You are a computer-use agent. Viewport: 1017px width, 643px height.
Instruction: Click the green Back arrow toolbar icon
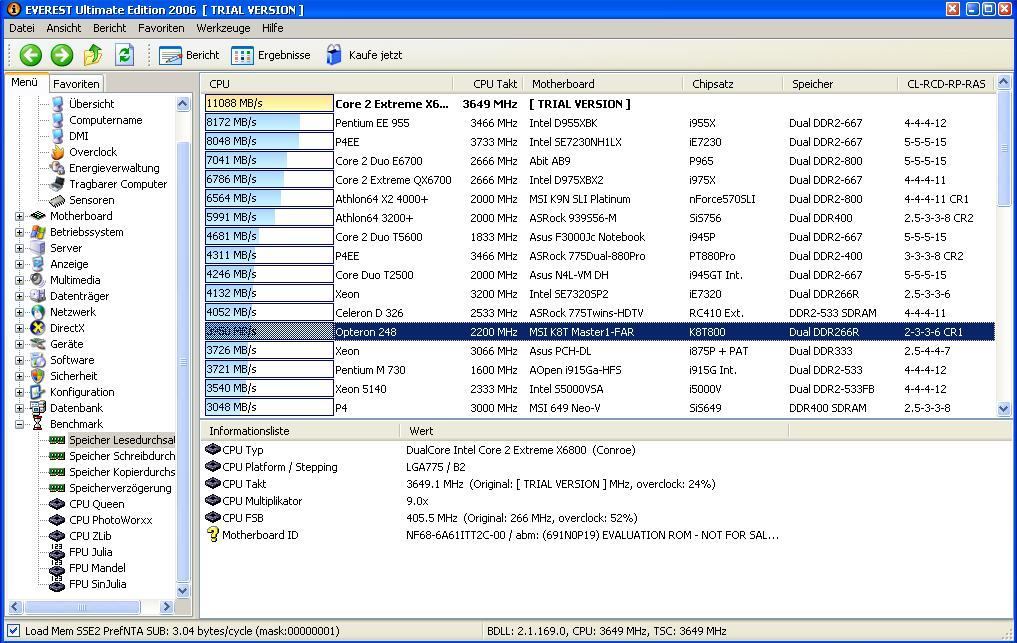point(30,55)
